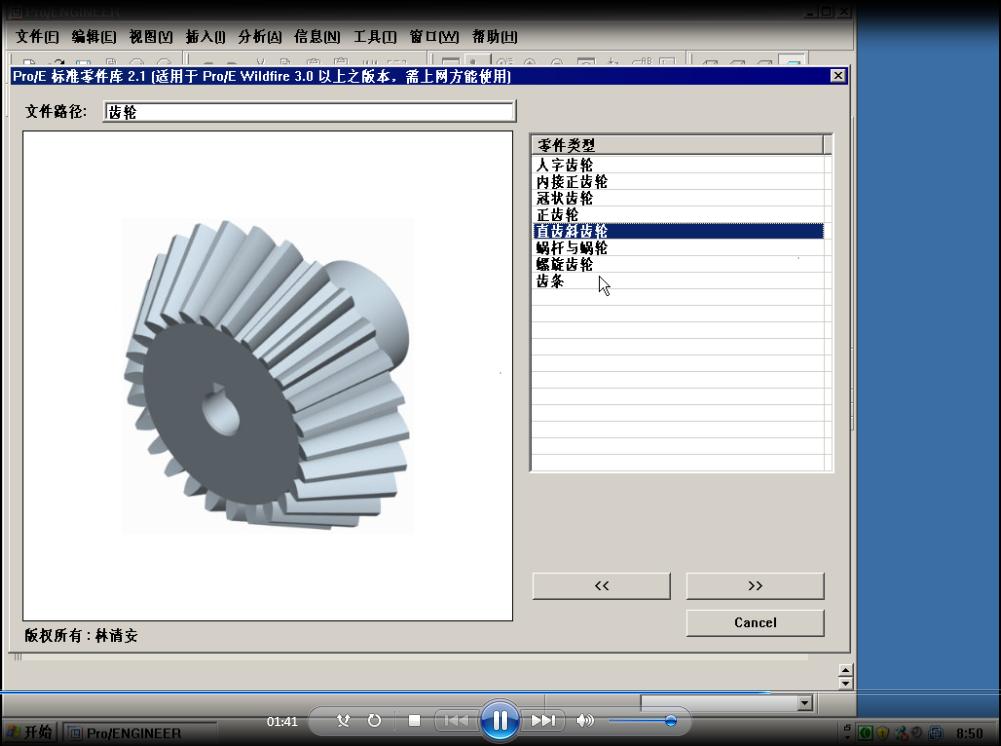
Task: Click in the 文件路径 path field
Action: tap(310, 112)
